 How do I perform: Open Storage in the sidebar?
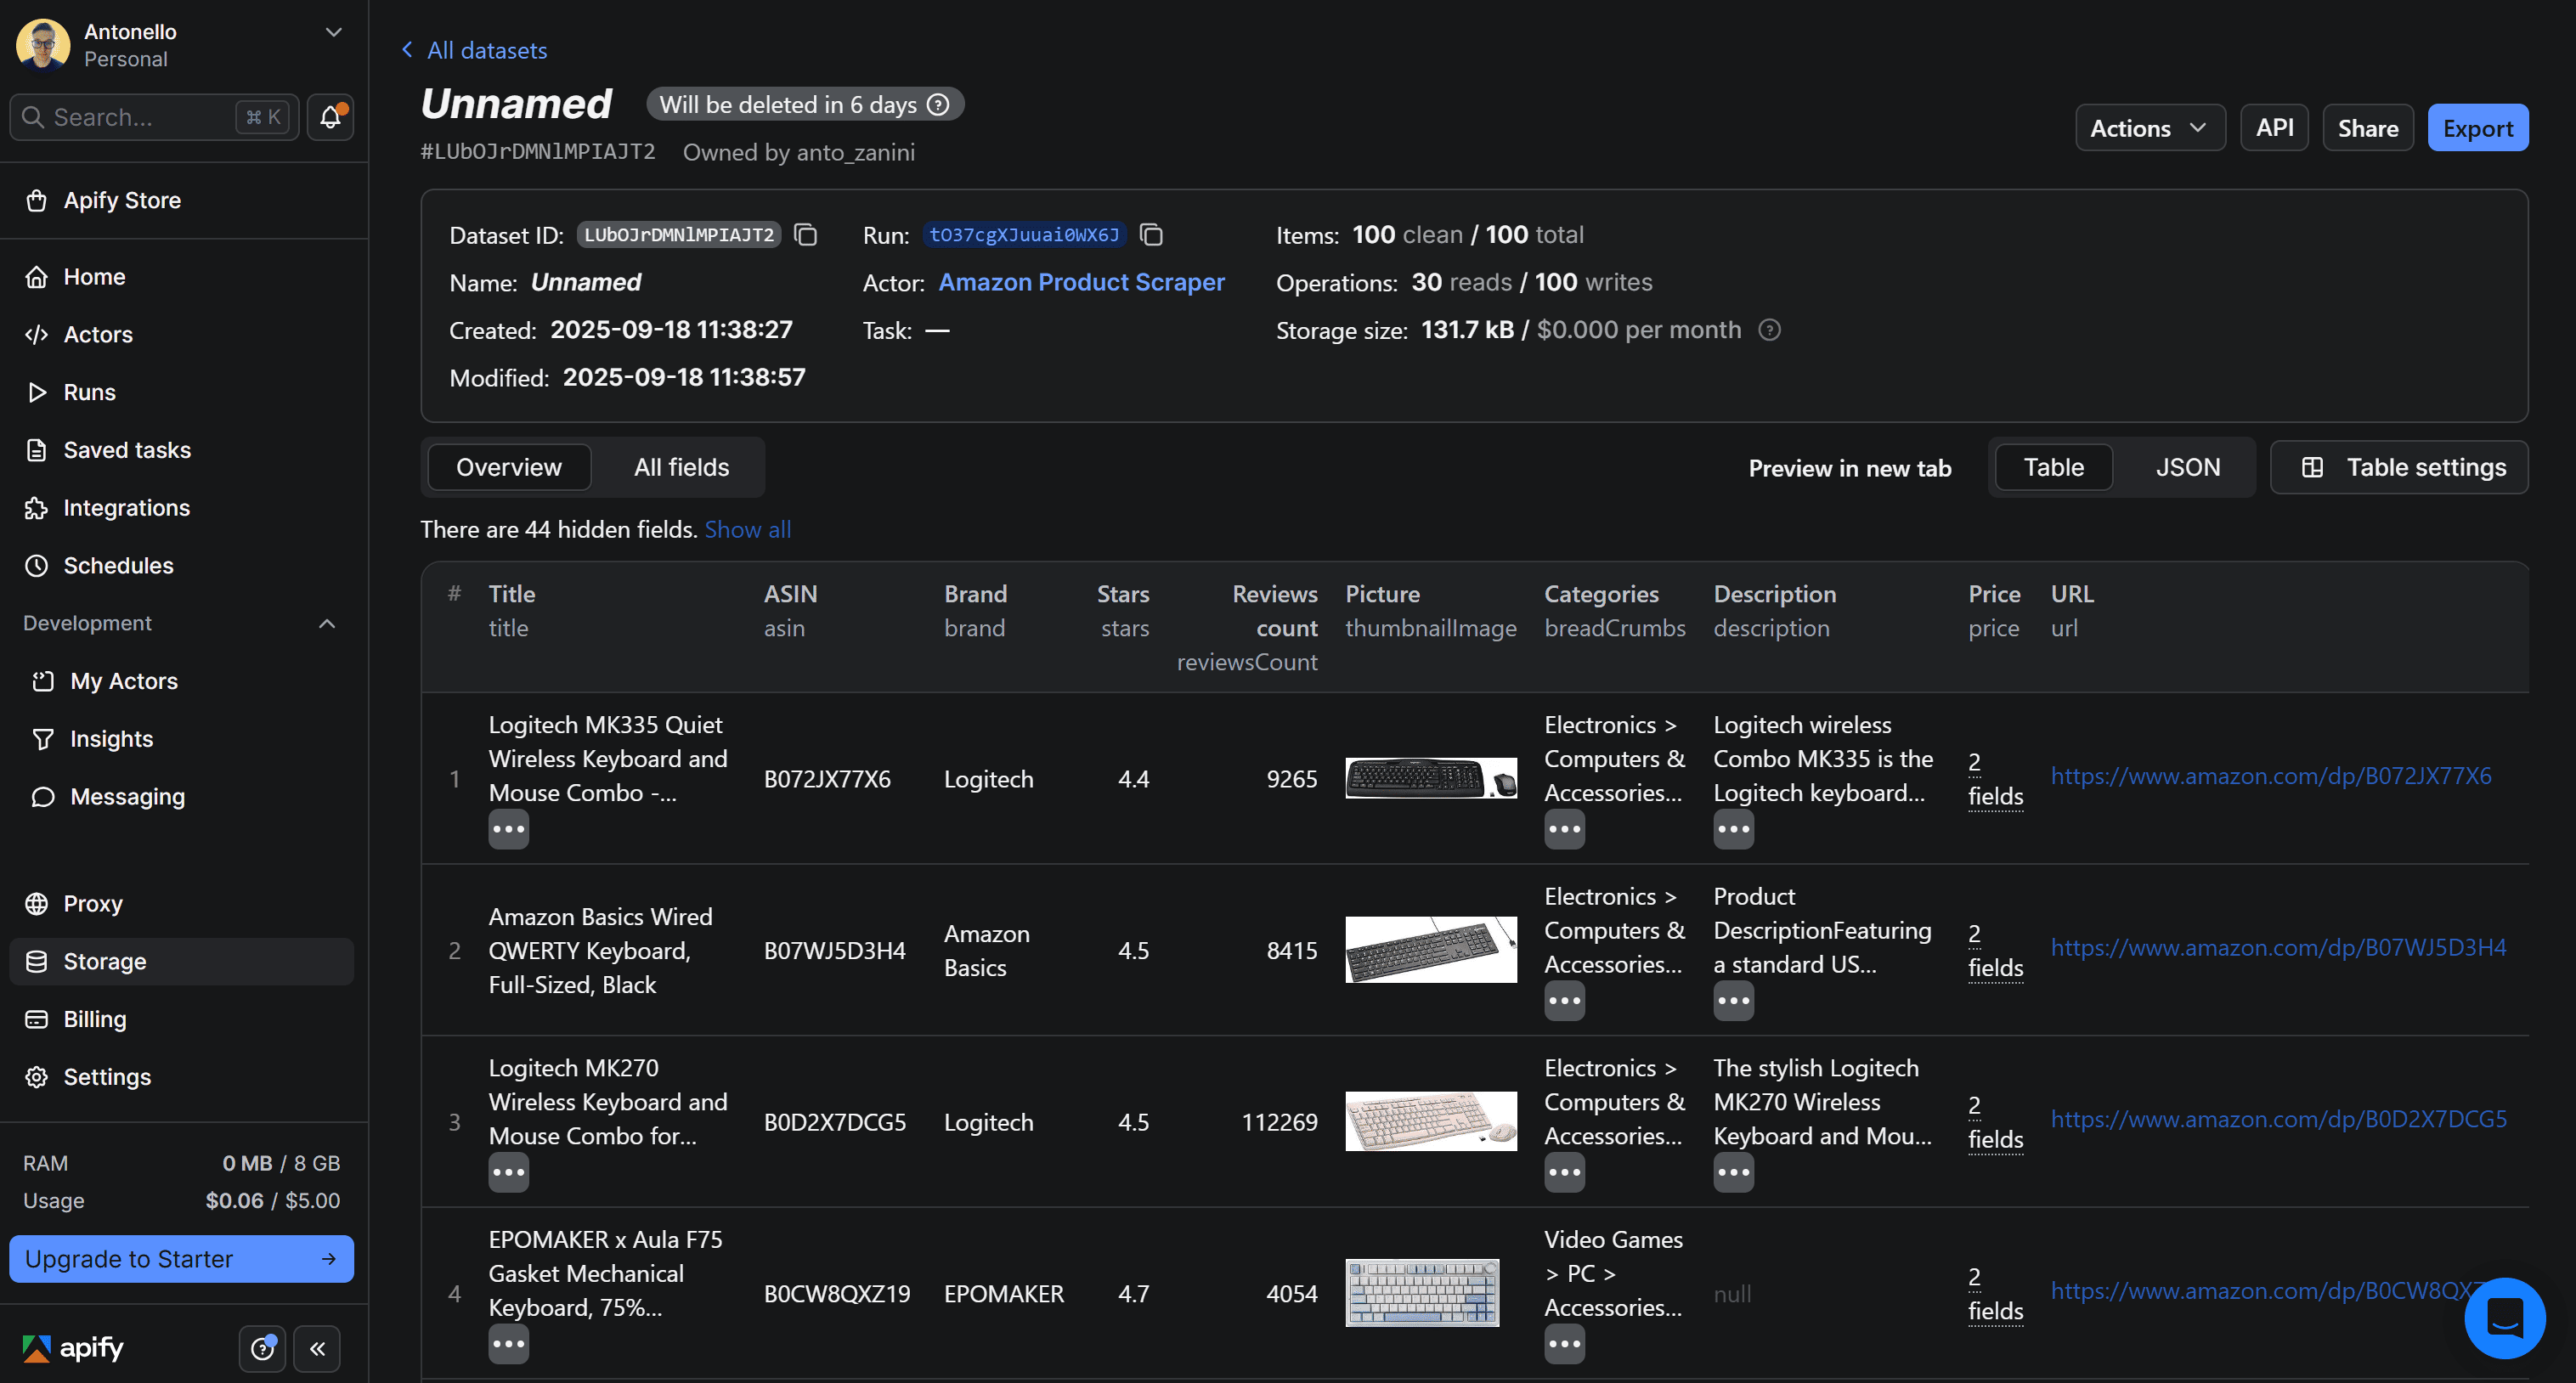click(x=105, y=961)
